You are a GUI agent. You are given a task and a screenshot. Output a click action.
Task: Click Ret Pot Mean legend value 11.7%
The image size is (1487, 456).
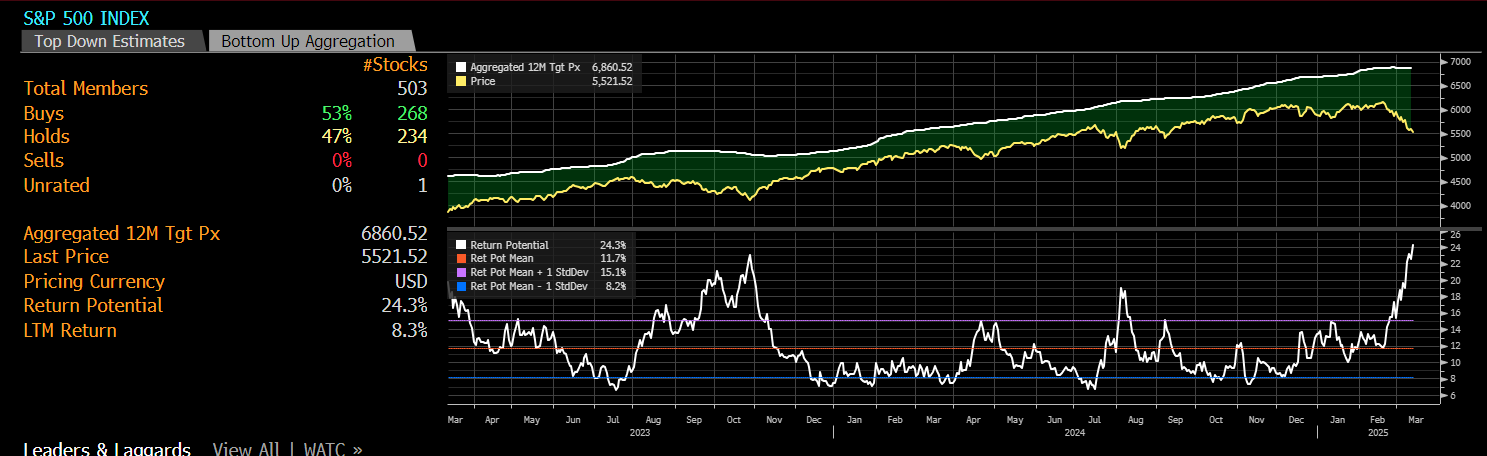pyautogui.click(x=613, y=258)
